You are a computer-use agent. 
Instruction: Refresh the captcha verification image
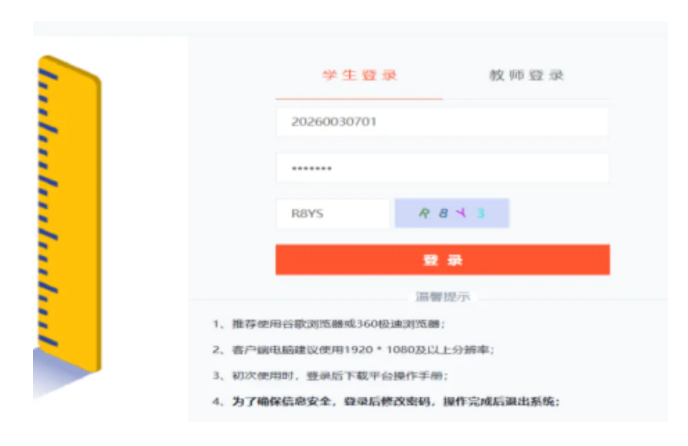[452, 213]
